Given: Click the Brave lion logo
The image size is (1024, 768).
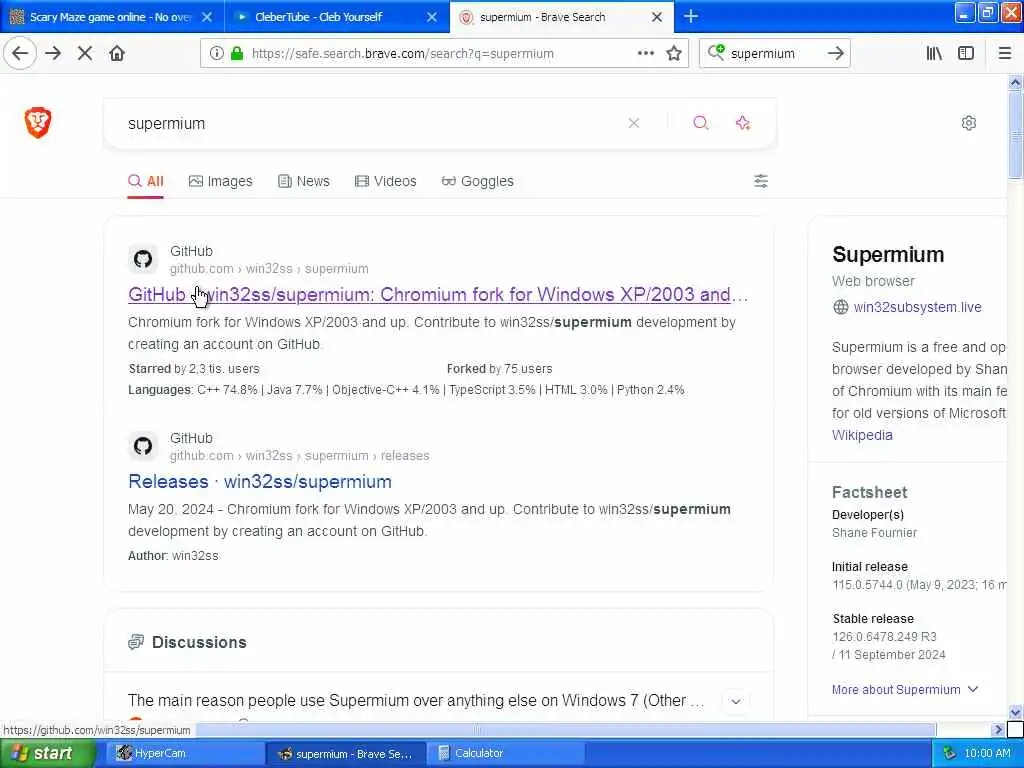Looking at the screenshot, I should tap(38, 122).
